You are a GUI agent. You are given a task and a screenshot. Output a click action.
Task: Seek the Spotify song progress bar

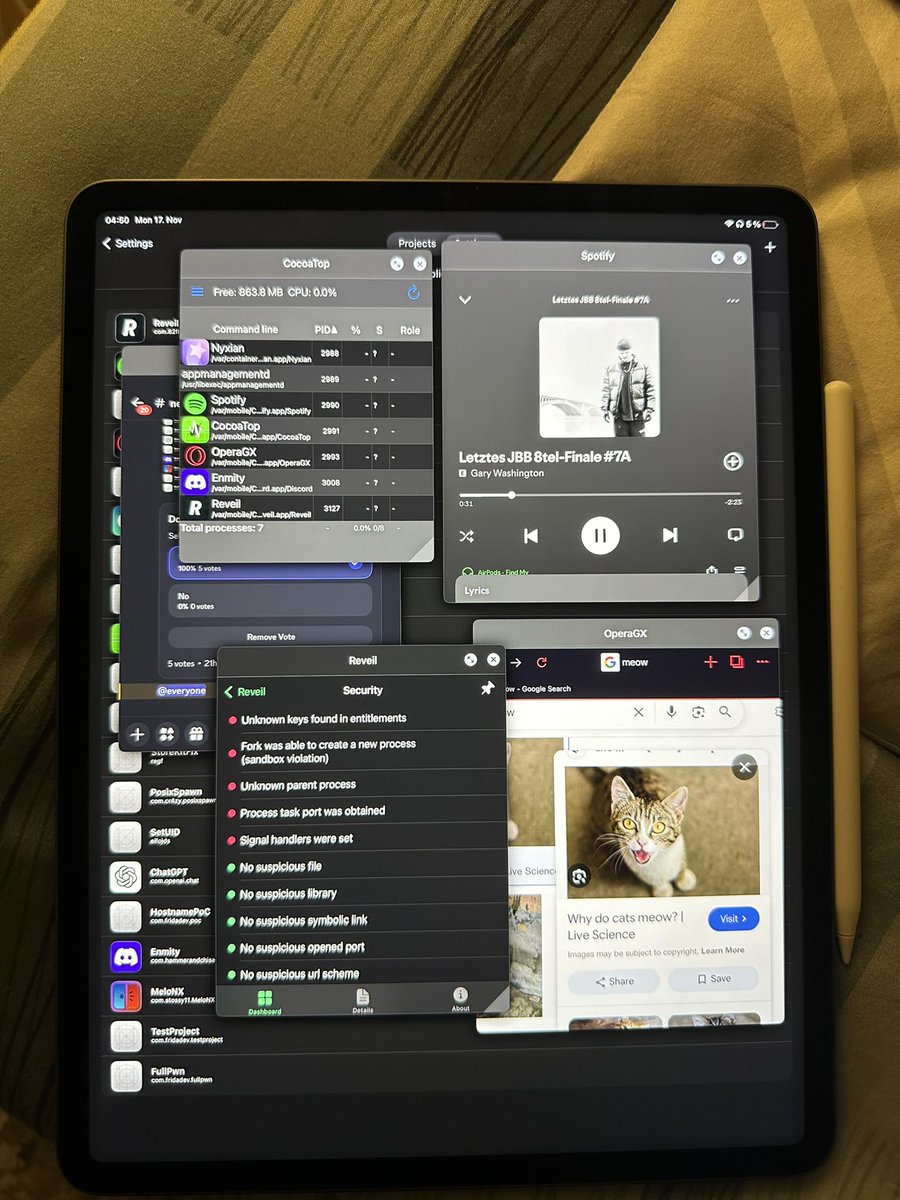(600, 494)
